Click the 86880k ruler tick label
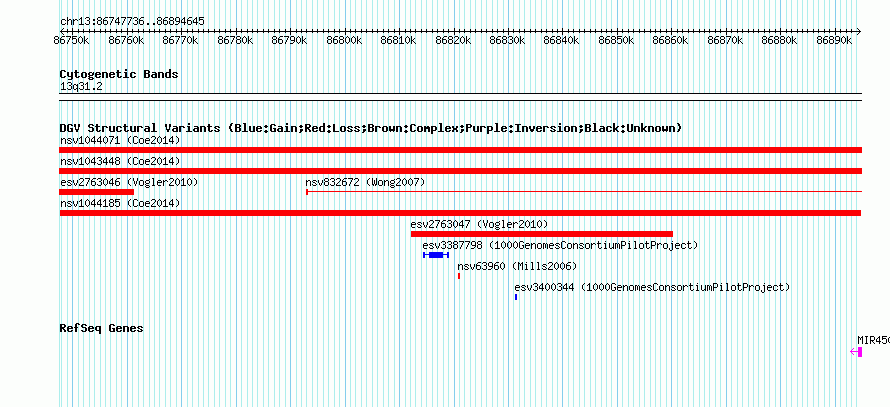The image size is (890, 407). [x=780, y=40]
